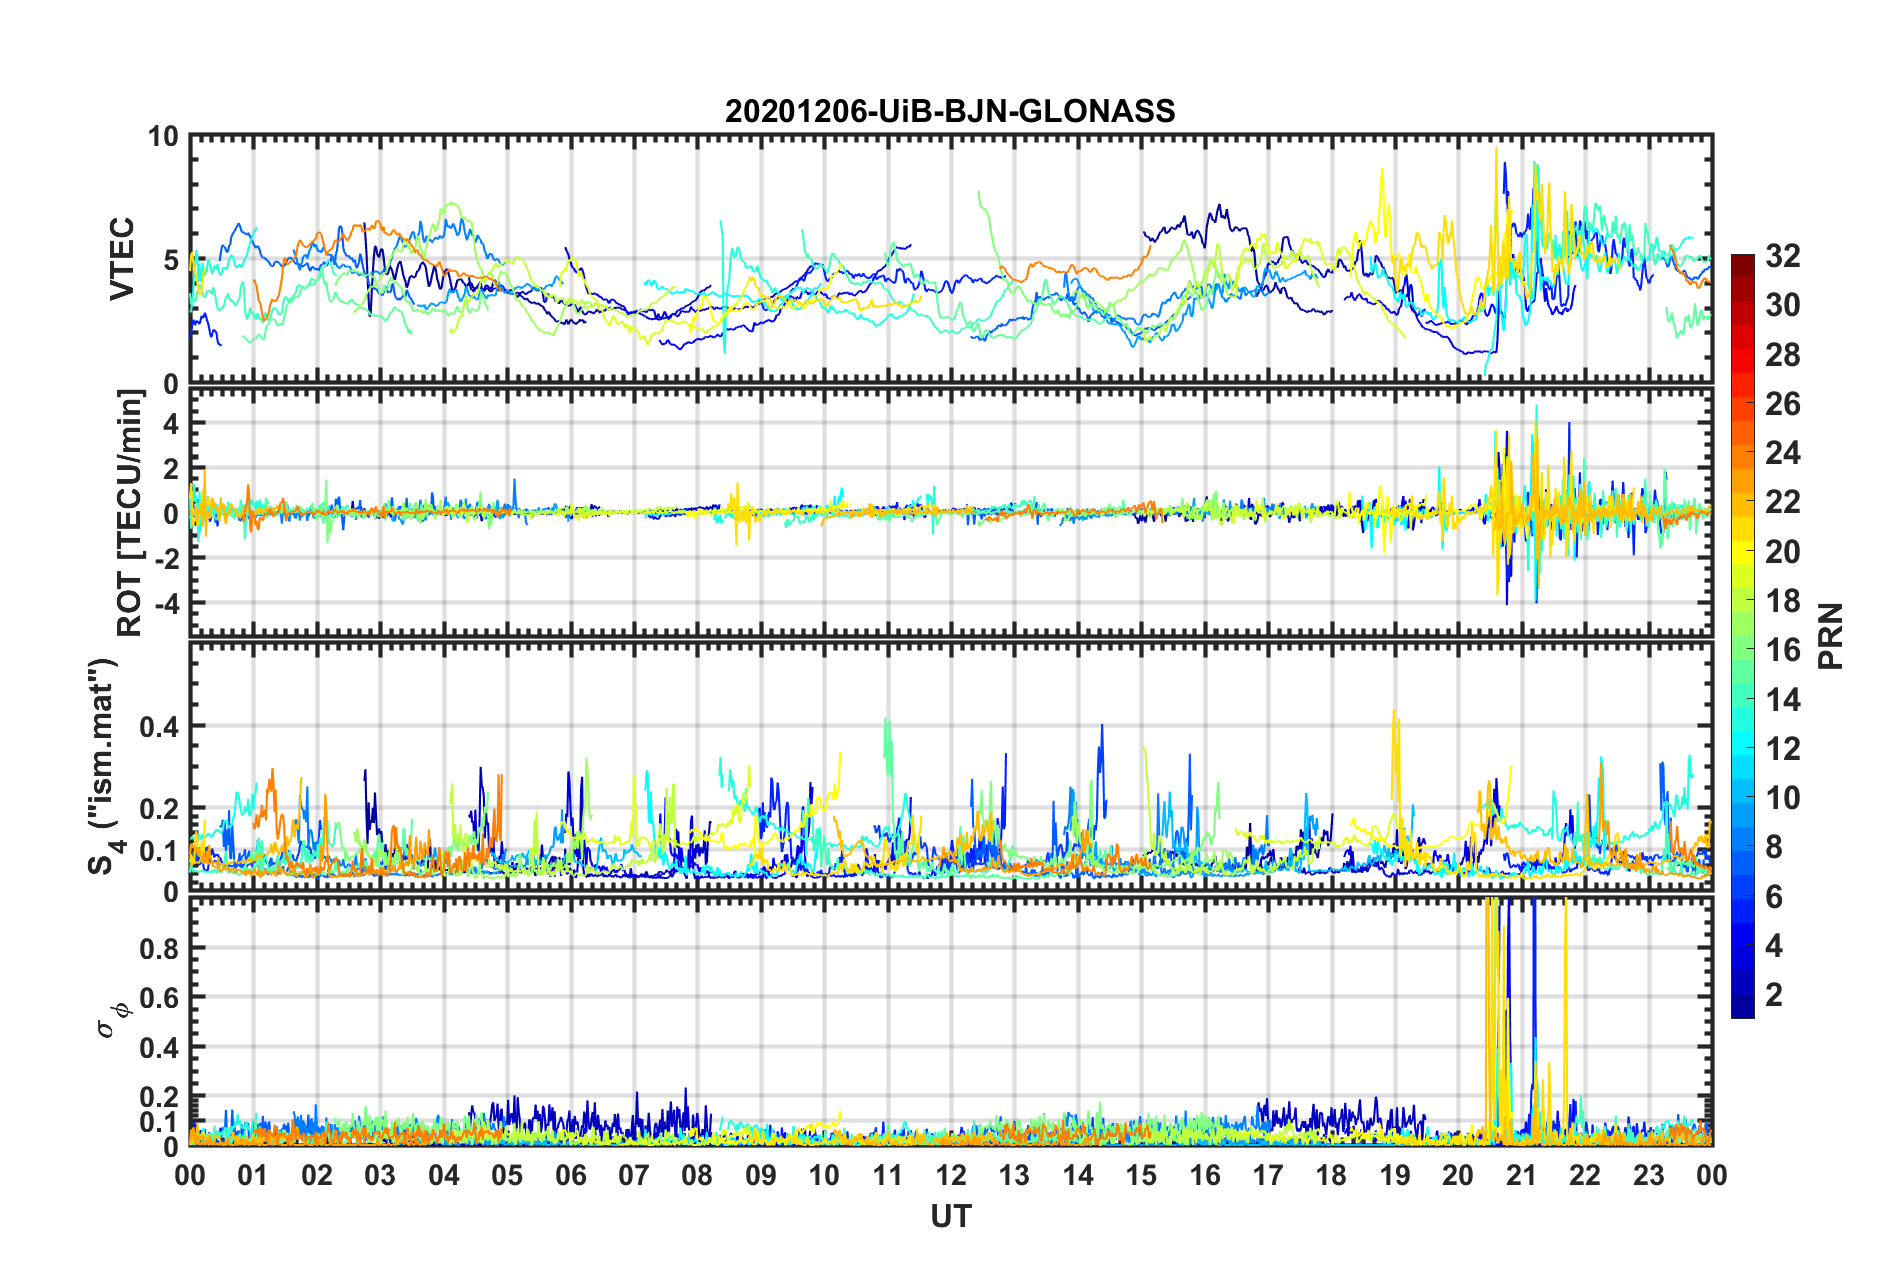Screen dimensions: 1902x1272
Task: Click x-axis tick label 06
Action: tap(571, 1176)
